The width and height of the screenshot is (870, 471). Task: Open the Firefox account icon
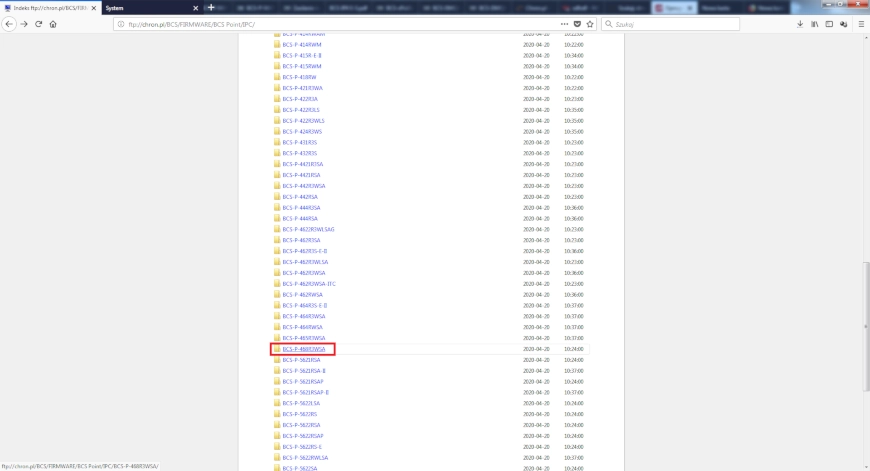[843, 24]
